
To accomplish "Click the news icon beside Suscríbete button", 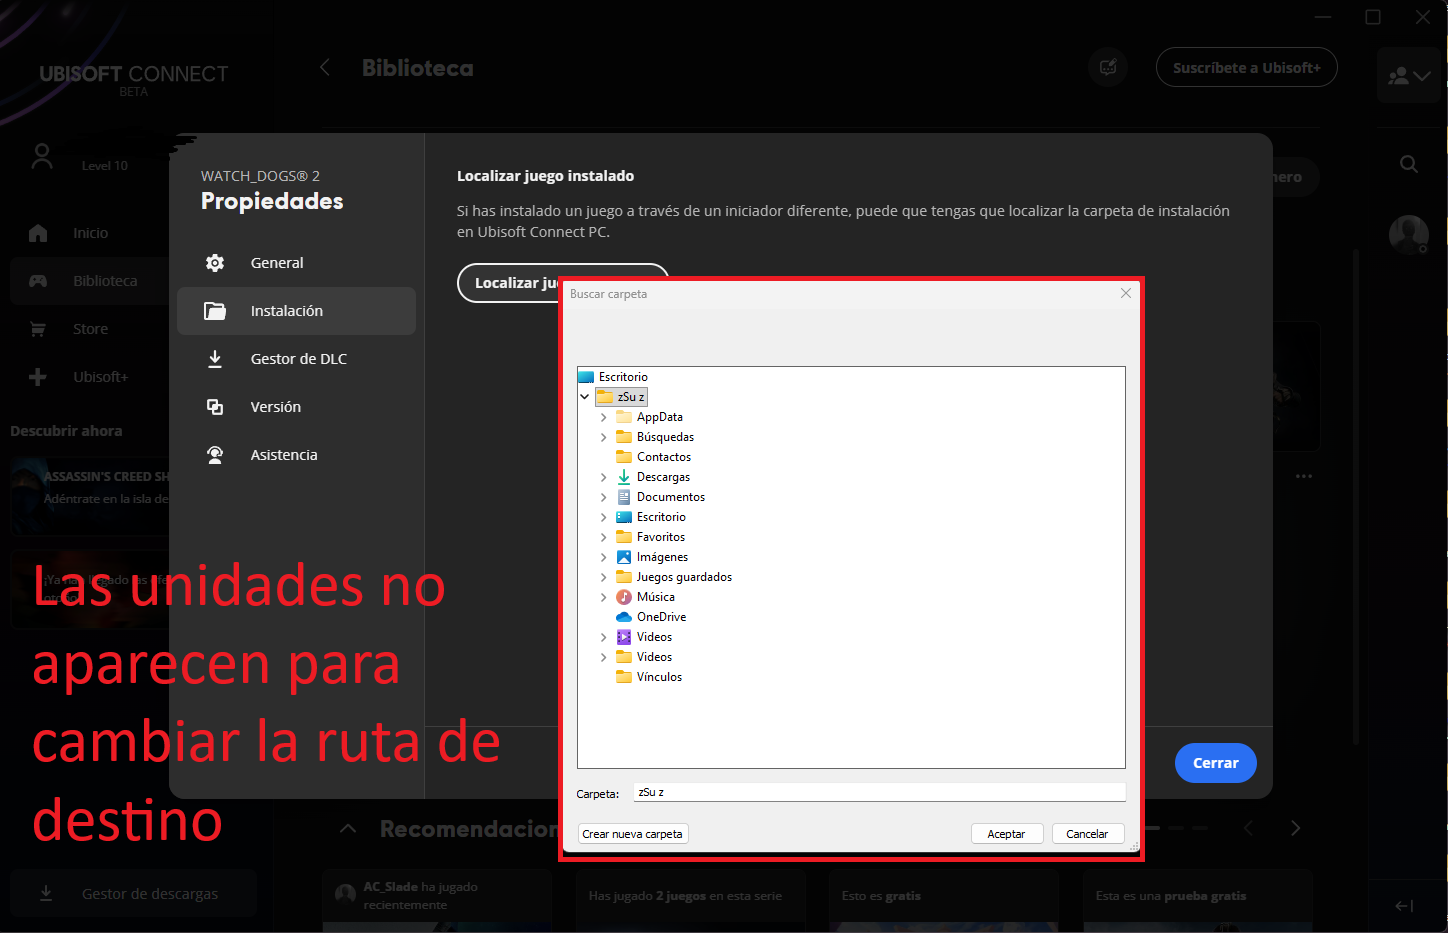I will [x=1108, y=68].
